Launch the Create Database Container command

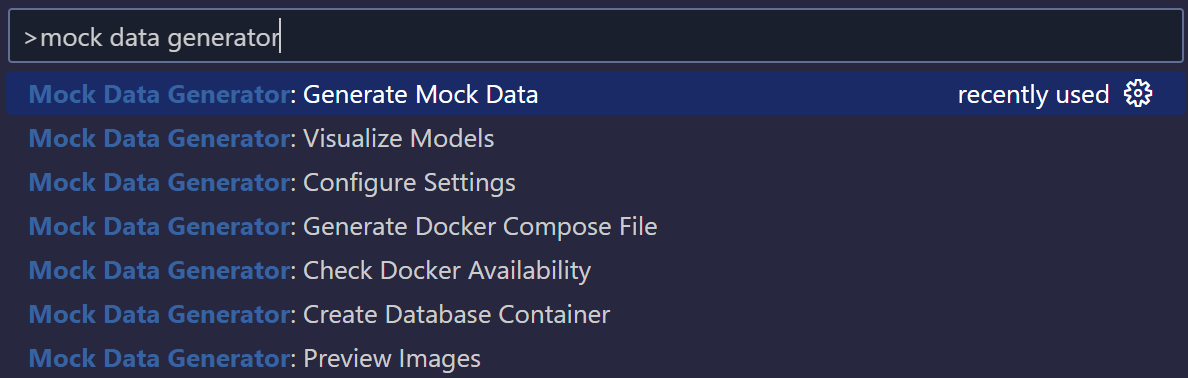click(x=596, y=314)
